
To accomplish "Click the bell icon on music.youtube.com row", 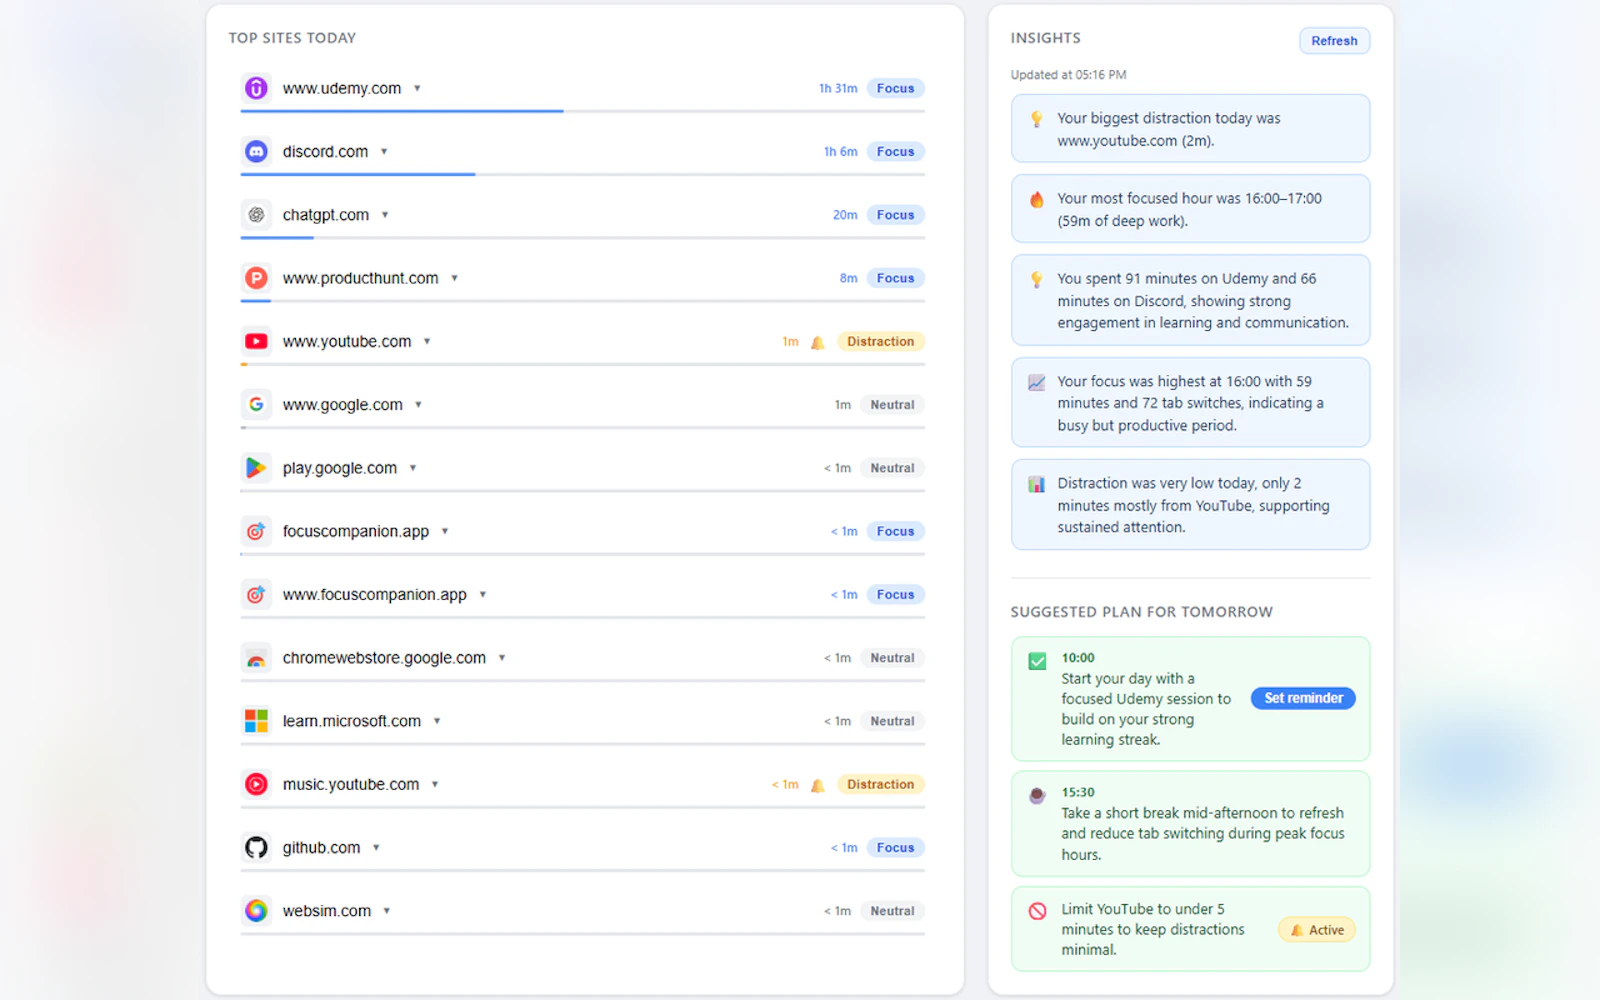I will pos(817,785).
